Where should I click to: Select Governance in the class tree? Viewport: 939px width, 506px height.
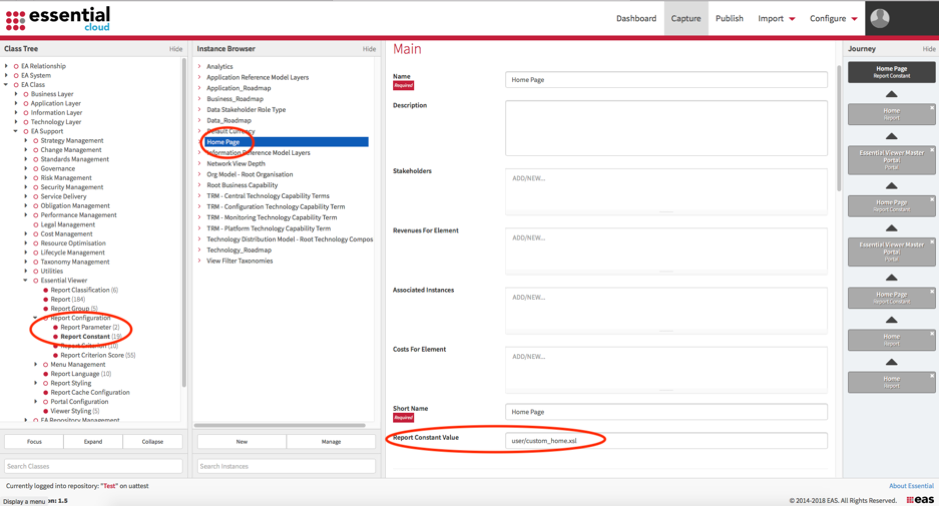pos(57,168)
